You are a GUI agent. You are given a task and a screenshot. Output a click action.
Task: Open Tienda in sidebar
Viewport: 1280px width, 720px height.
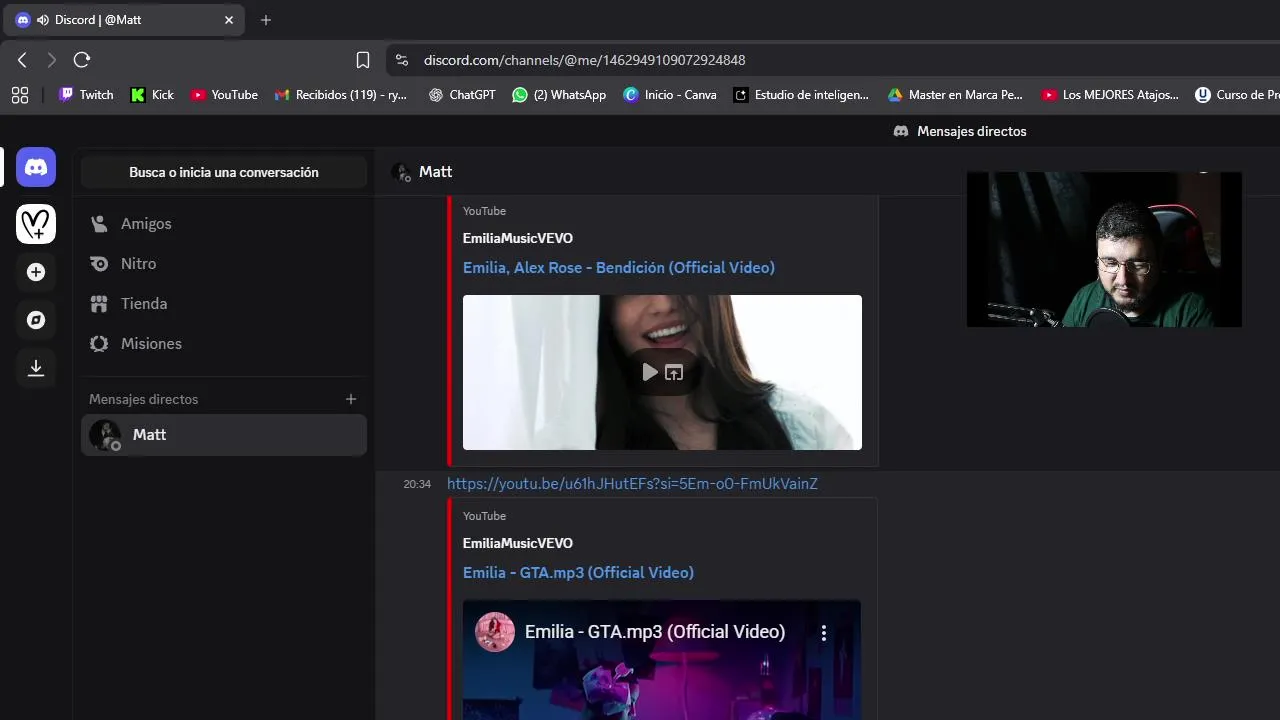[x=224, y=304]
